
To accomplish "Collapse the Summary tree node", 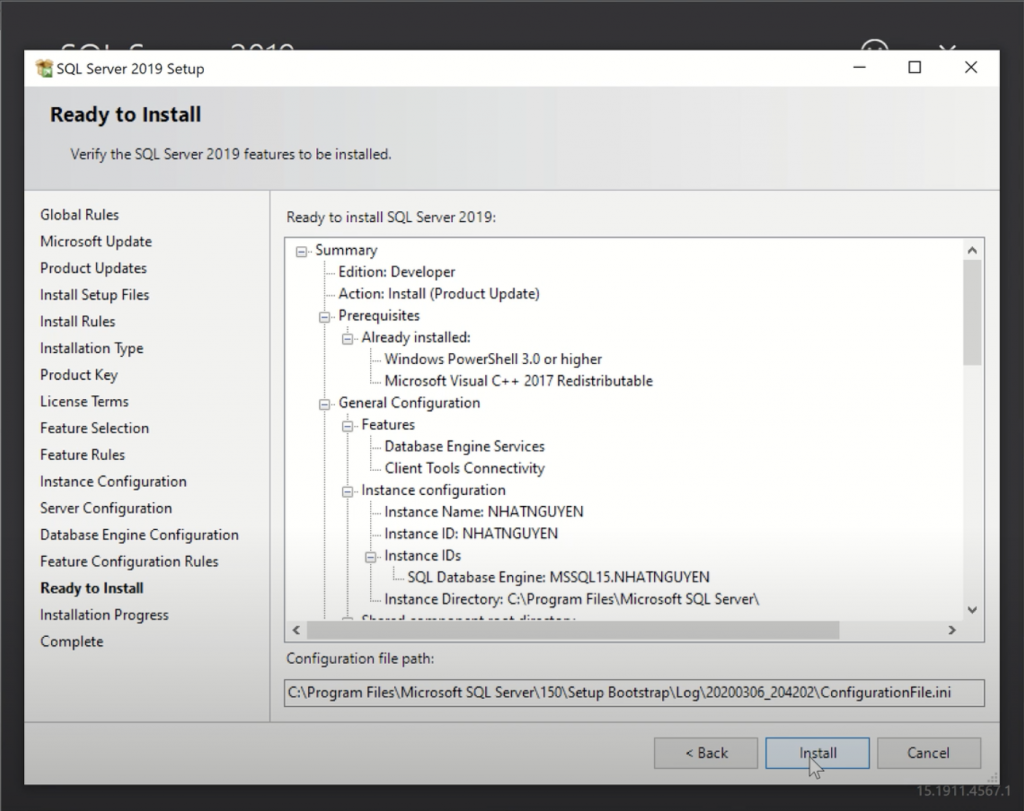I will click(301, 251).
